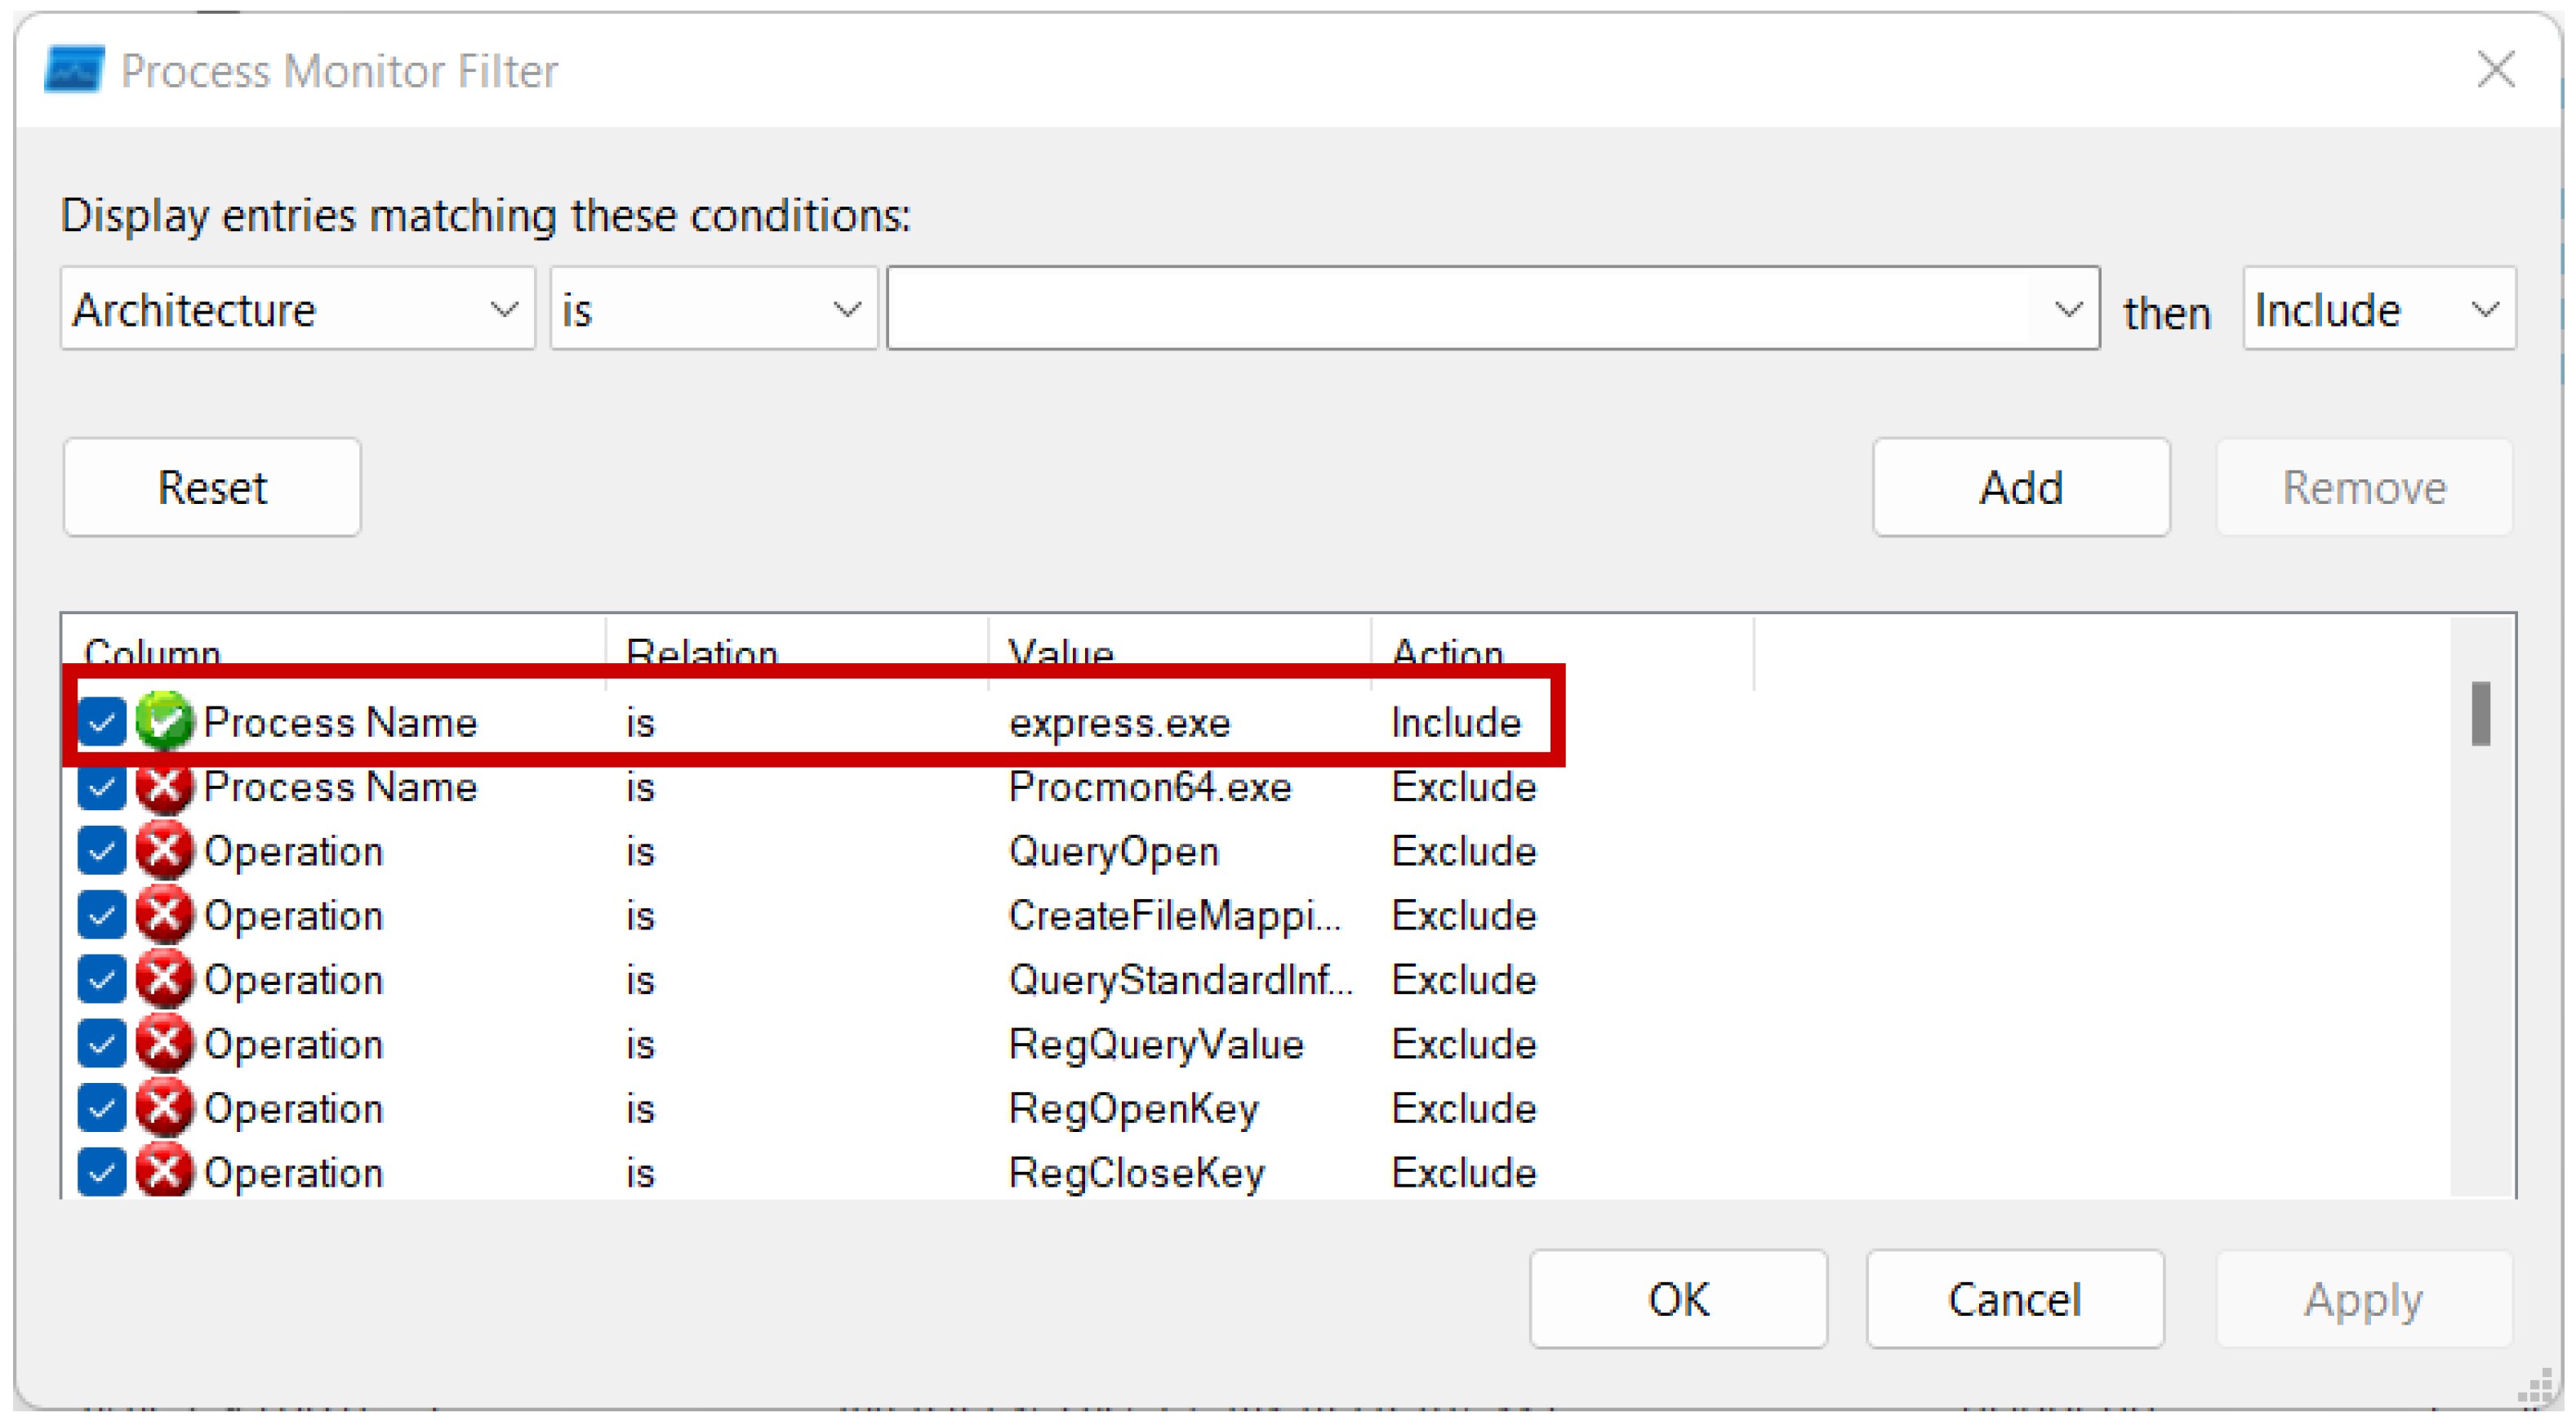The height and width of the screenshot is (1426, 2576).
Task: Toggle checkbox for QueryStandardInf... rule
Action: coord(102,980)
